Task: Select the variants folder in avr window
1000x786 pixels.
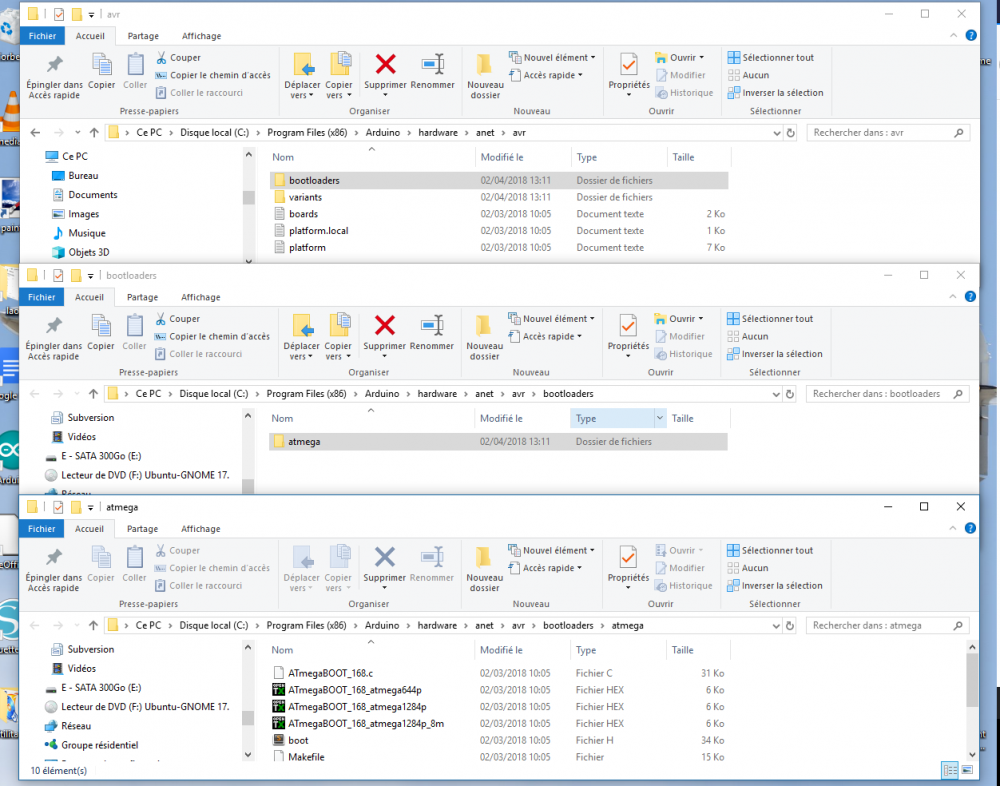Action: (x=498, y=197)
